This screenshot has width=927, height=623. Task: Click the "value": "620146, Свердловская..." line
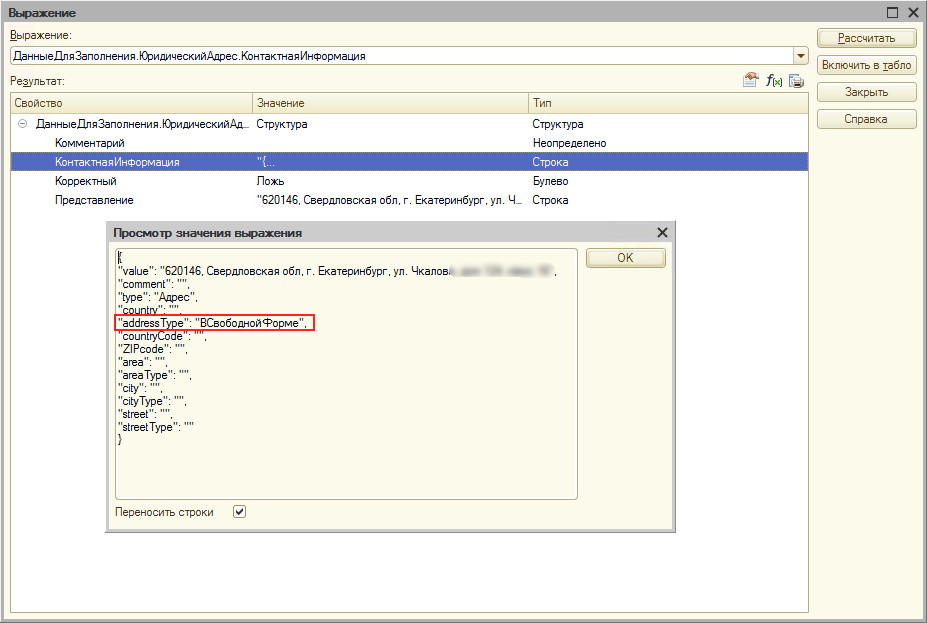pos(337,271)
